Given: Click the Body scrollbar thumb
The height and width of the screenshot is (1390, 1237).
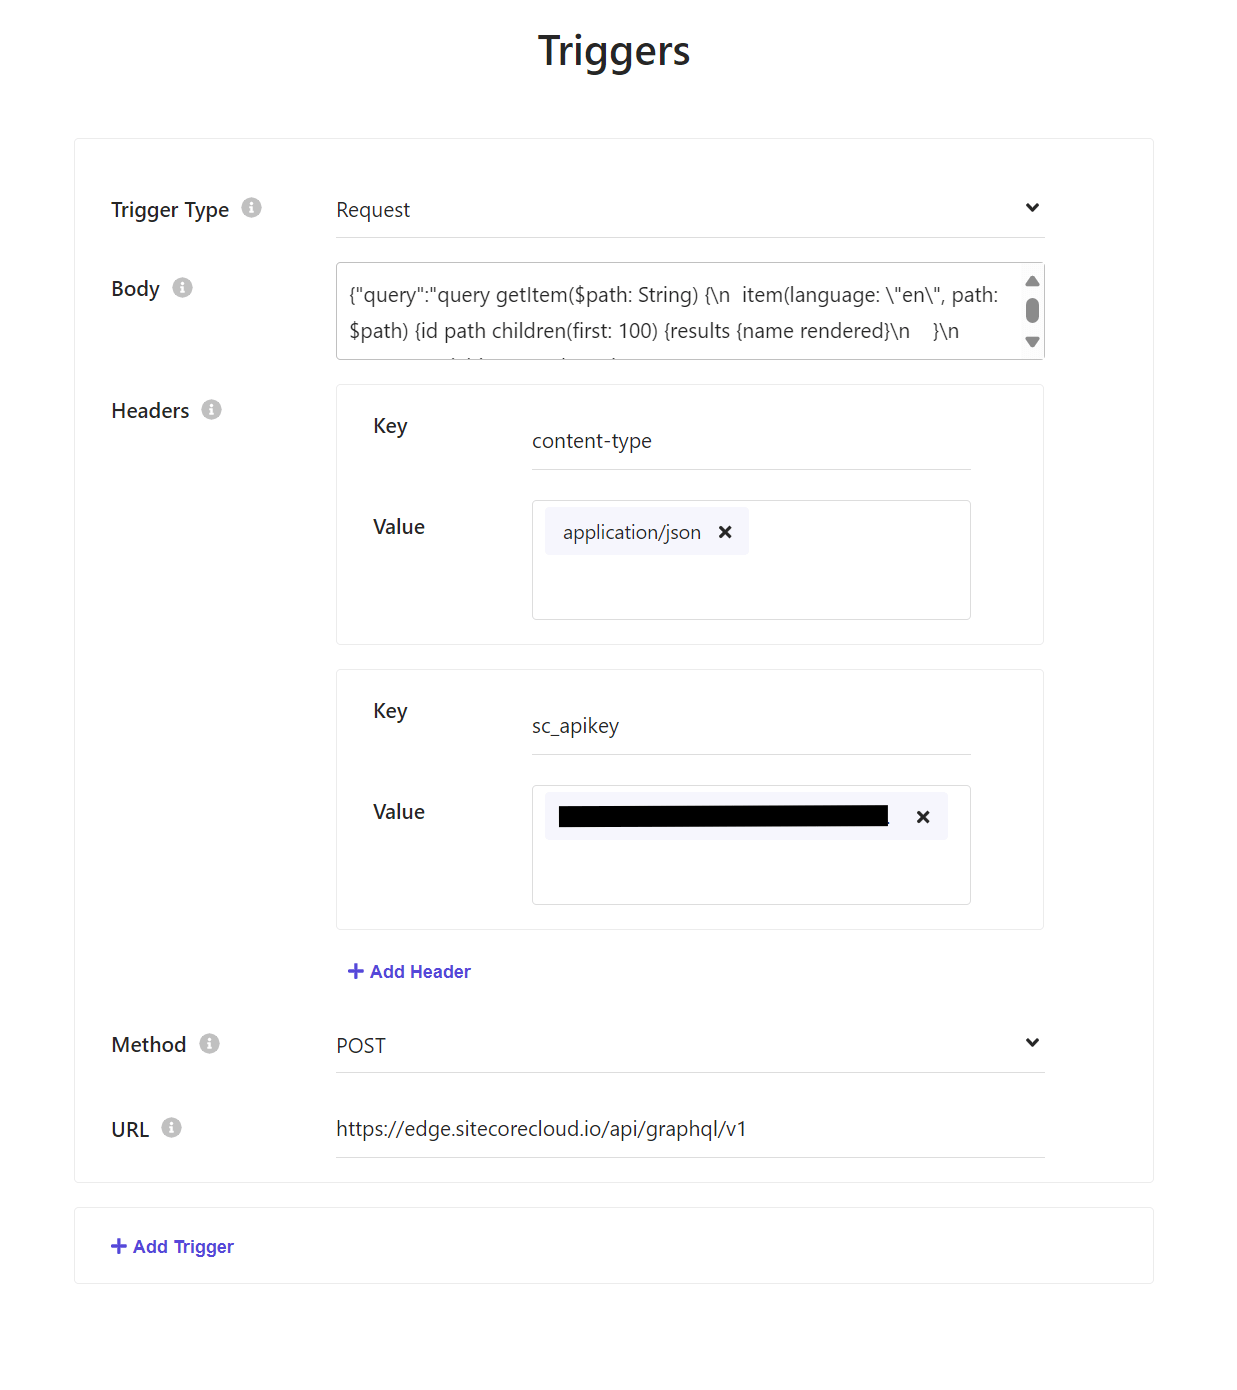Looking at the screenshot, I should (x=1032, y=311).
